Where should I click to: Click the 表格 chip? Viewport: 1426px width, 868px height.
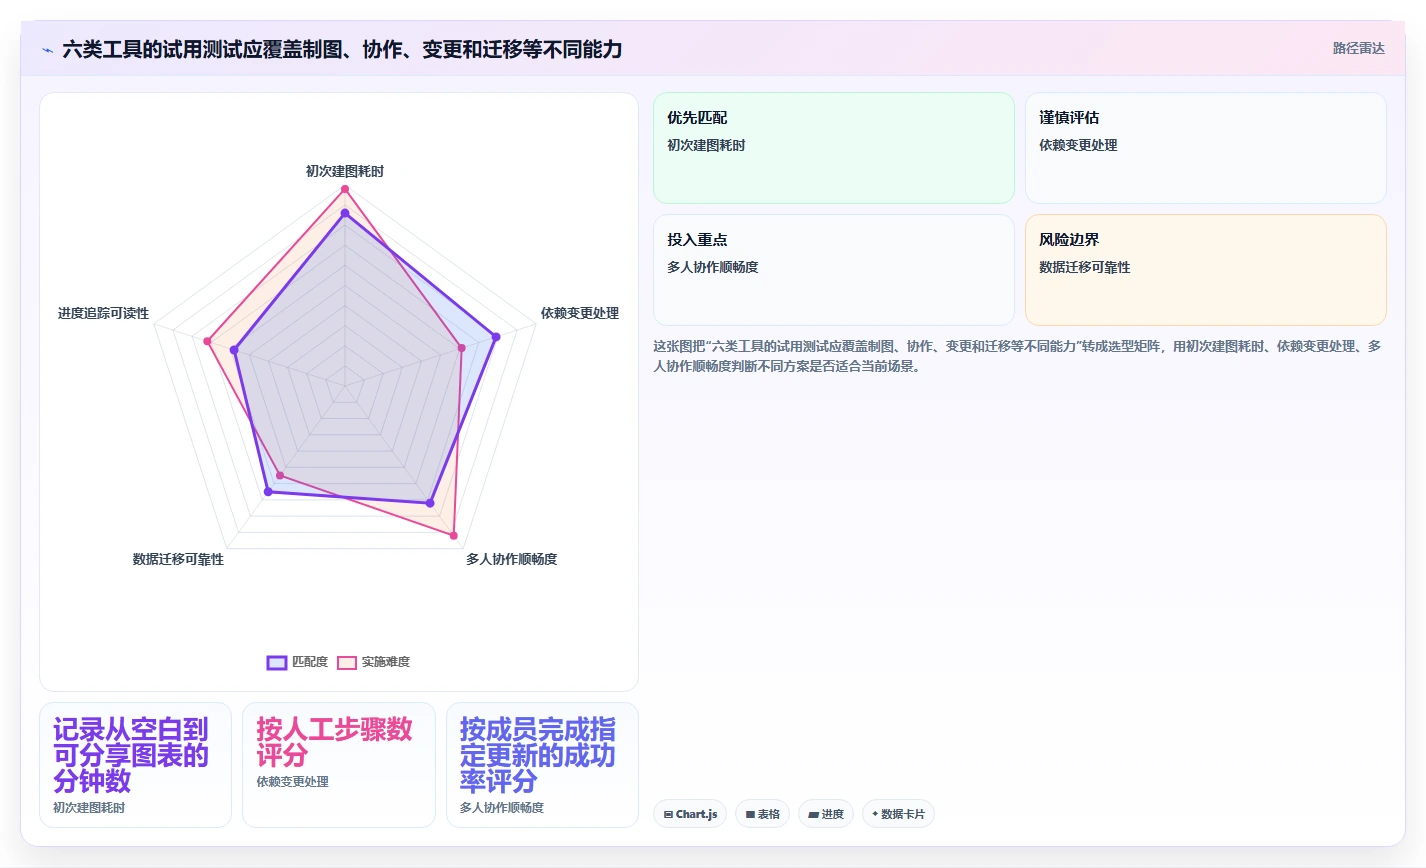[x=762, y=814]
